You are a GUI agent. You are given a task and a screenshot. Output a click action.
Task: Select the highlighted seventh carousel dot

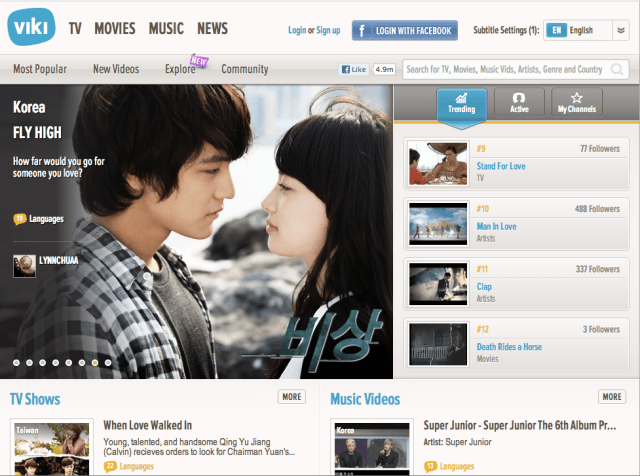coord(95,363)
